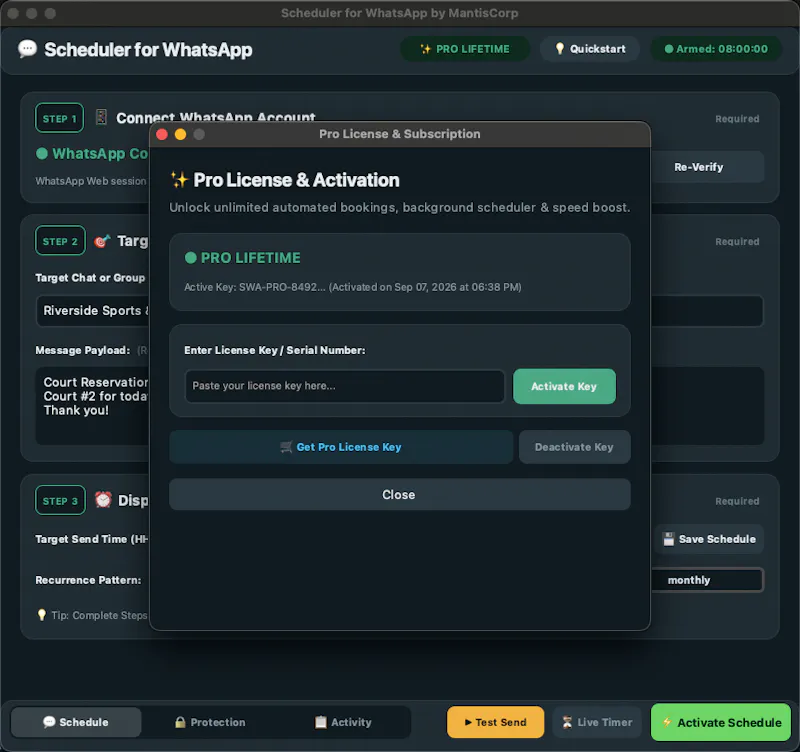The height and width of the screenshot is (752, 800).
Task: Open the Quickstart guide
Action: point(590,49)
